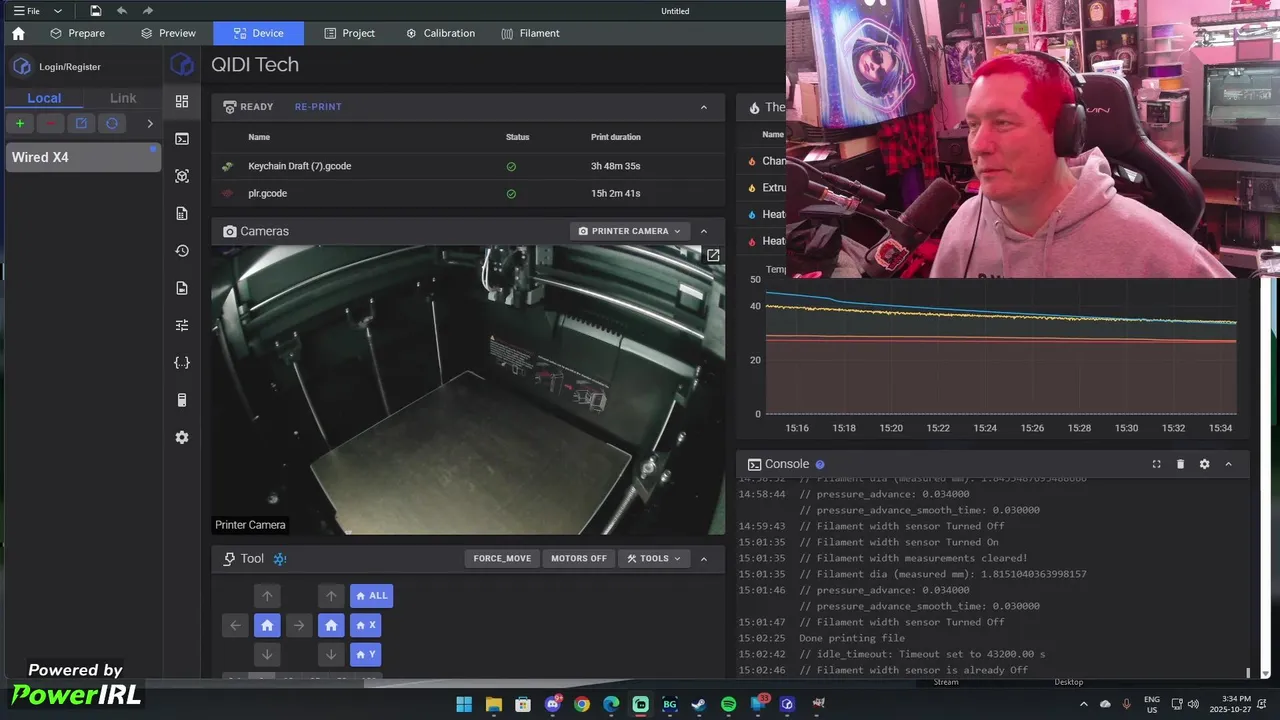The image size is (1280, 720).
Task: Open the Timelapse sidebar icon
Action: [182, 288]
